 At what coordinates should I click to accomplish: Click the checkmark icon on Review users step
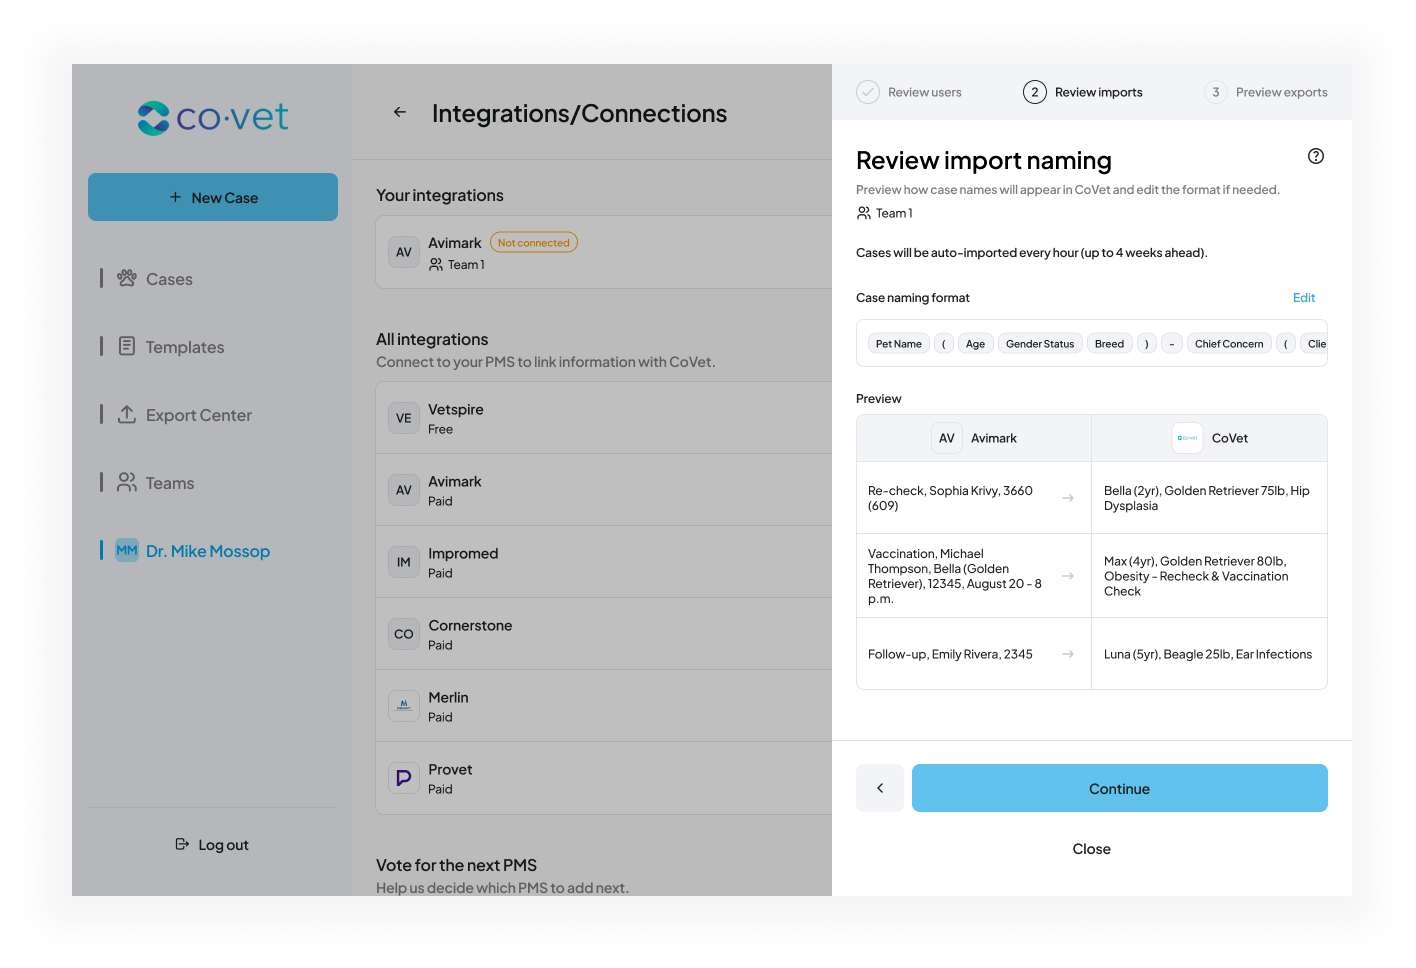click(x=868, y=92)
